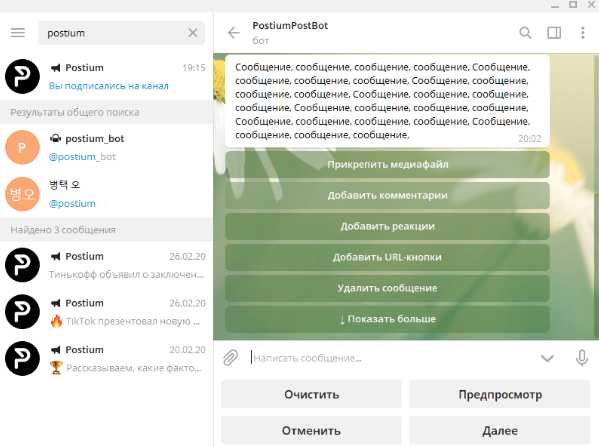Hit the Предпросмотр keyboard button

(500, 394)
